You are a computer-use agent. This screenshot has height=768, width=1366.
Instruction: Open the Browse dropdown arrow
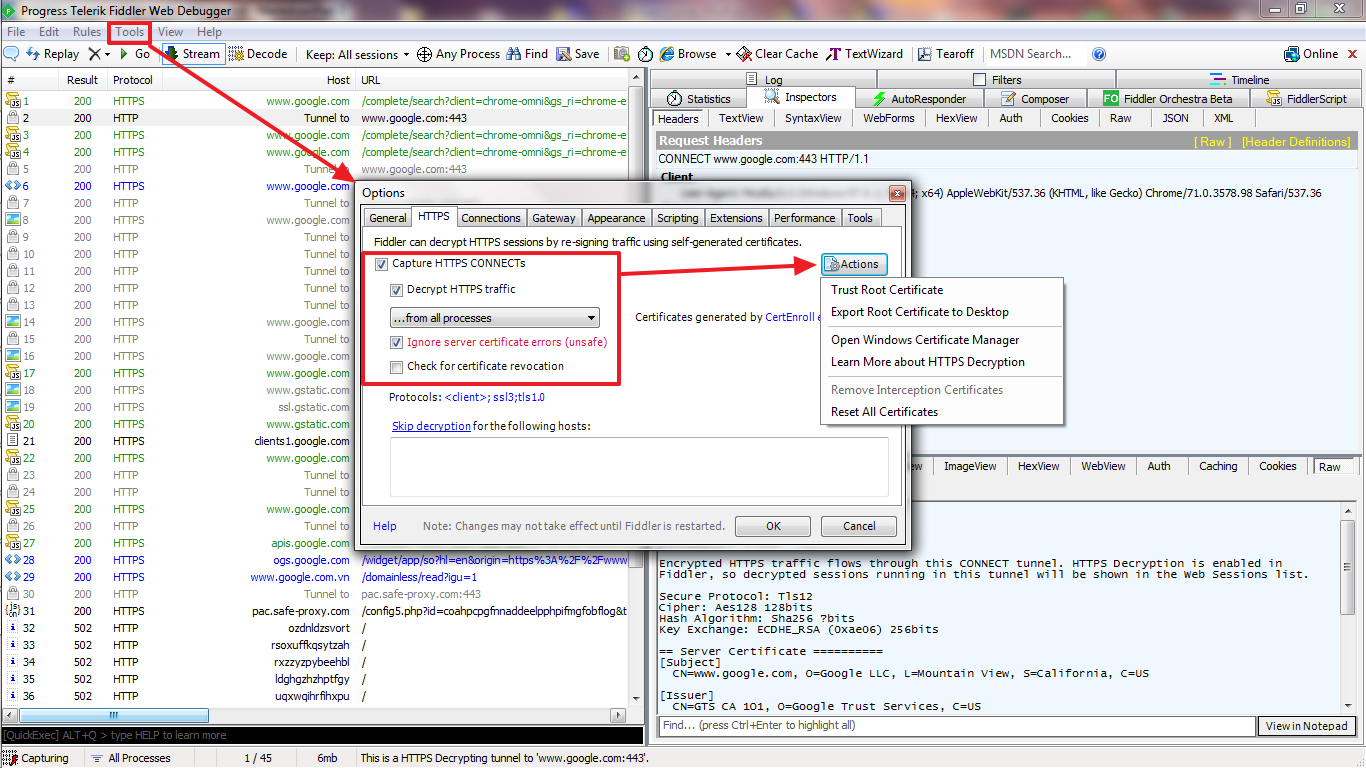pyautogui.click(x=728, y=54)
